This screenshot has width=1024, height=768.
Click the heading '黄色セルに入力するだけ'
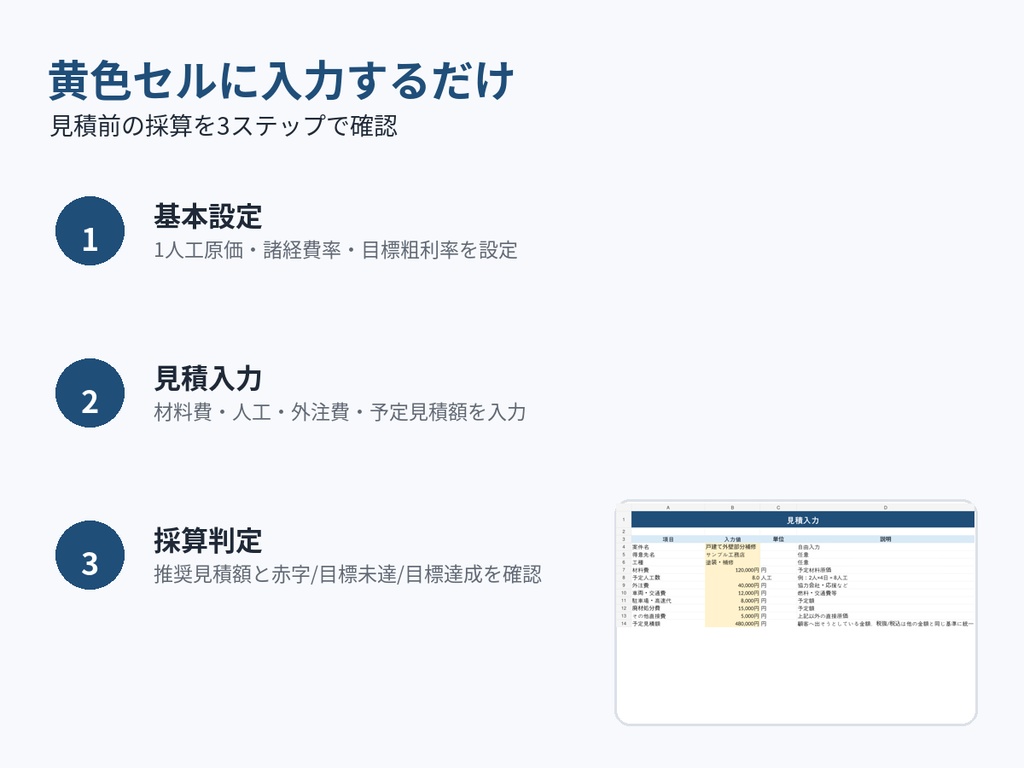coord(281,81)
